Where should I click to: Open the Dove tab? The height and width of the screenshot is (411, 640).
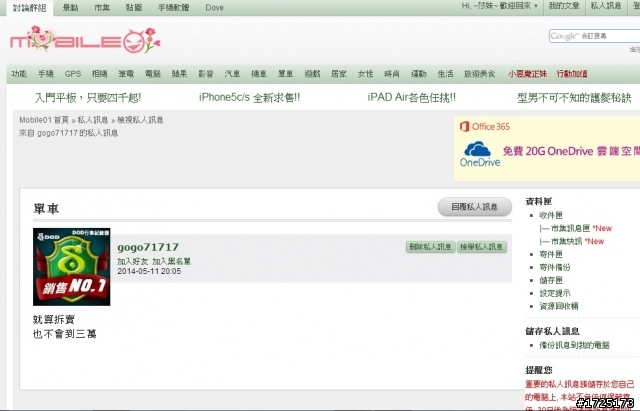[214, 7]
